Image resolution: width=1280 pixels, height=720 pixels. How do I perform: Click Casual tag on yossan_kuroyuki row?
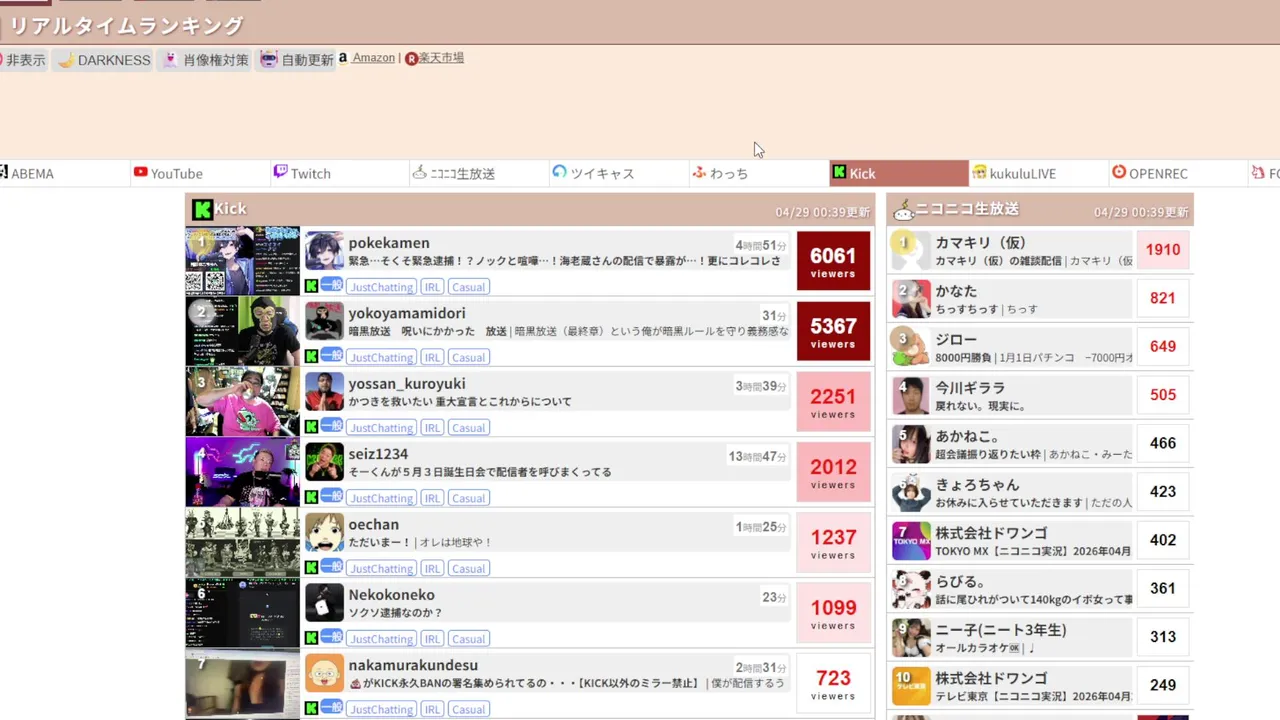click(x=468, y=428)
